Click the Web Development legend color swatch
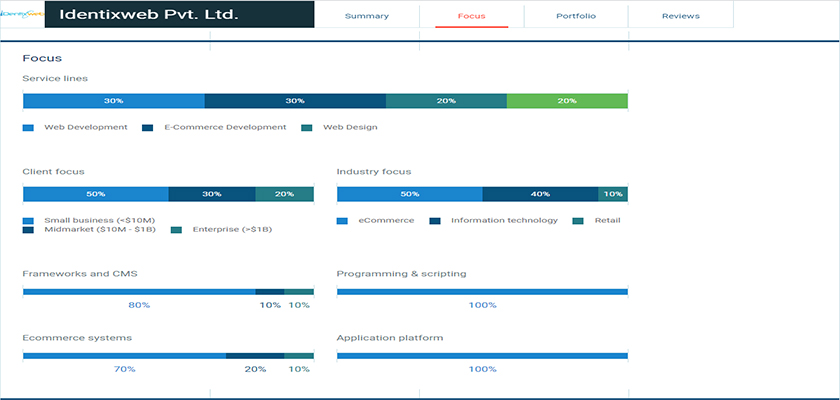The image size is (840, 400). pyautogui.click(x=28, y=127)
